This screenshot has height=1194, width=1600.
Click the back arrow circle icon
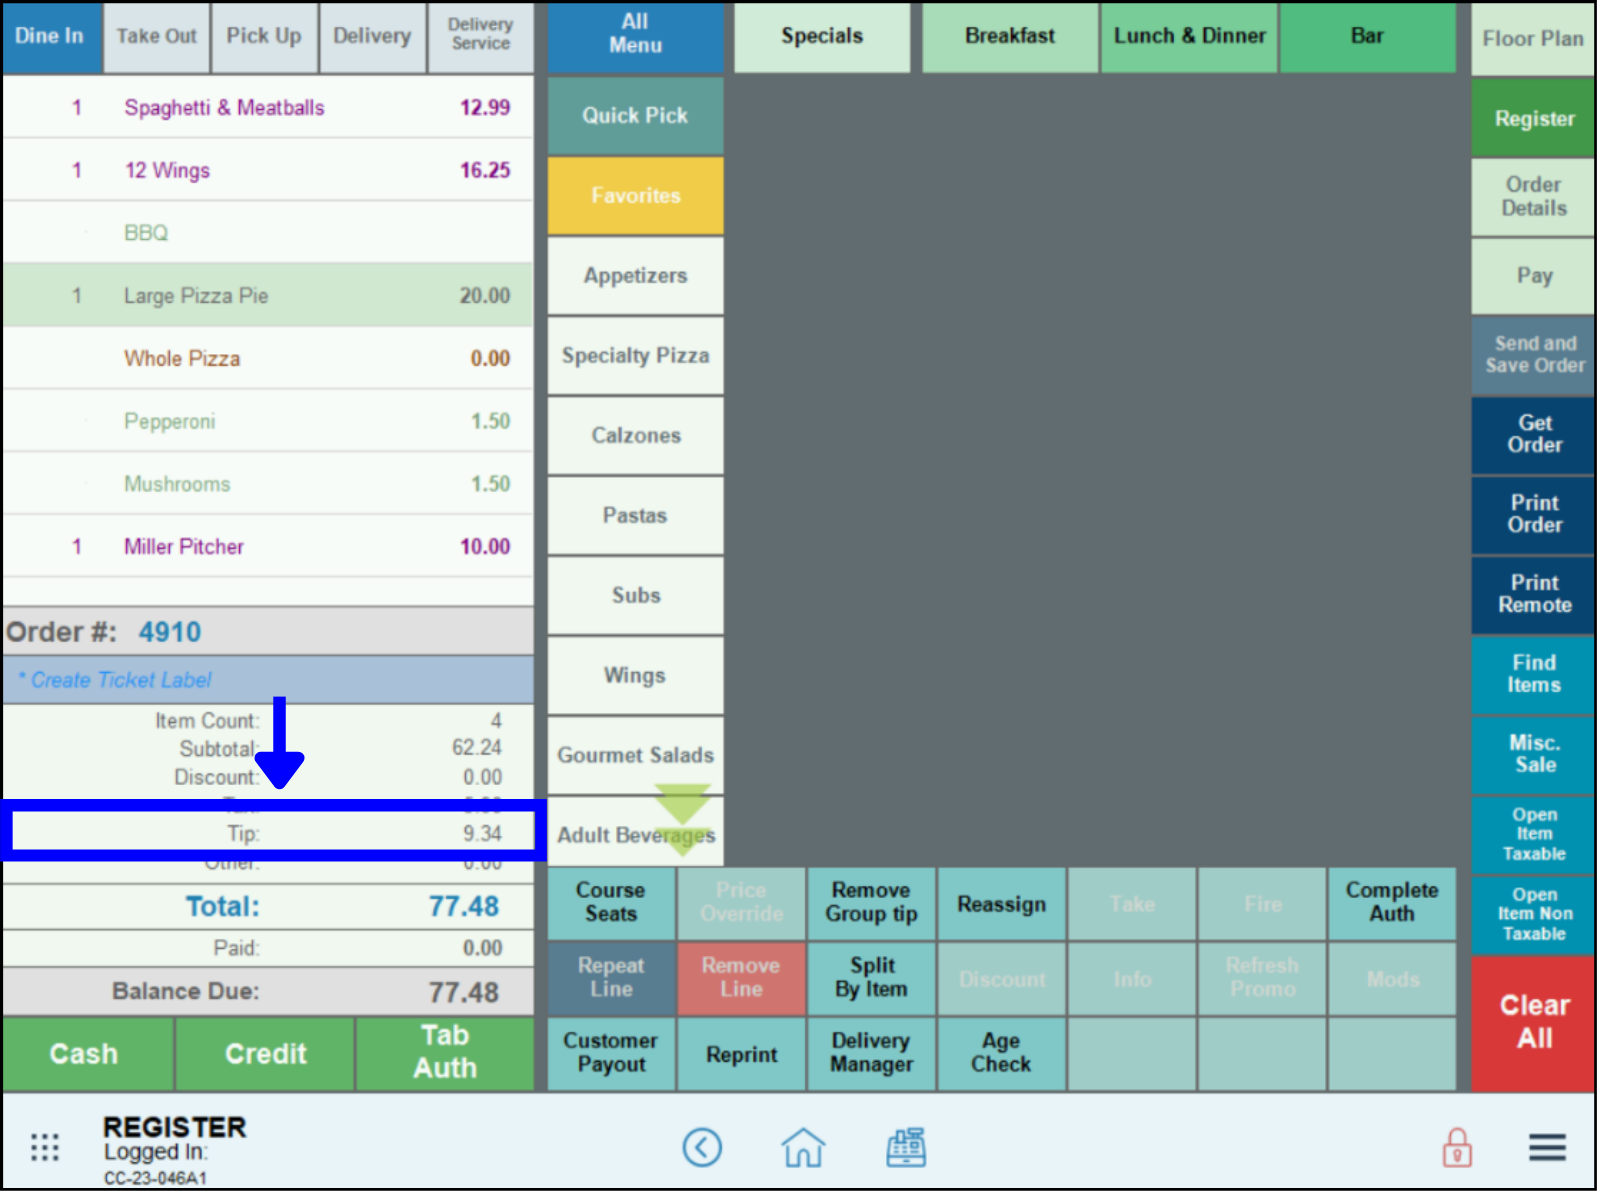702,1148
